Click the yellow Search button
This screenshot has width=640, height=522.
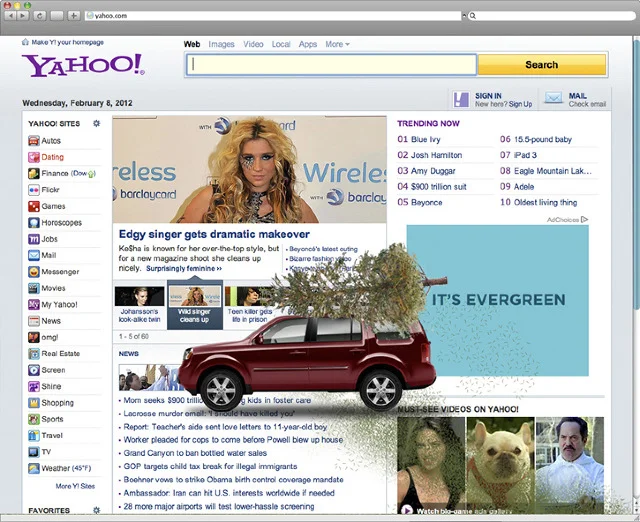pyautogui.click(x=542, y=64)
